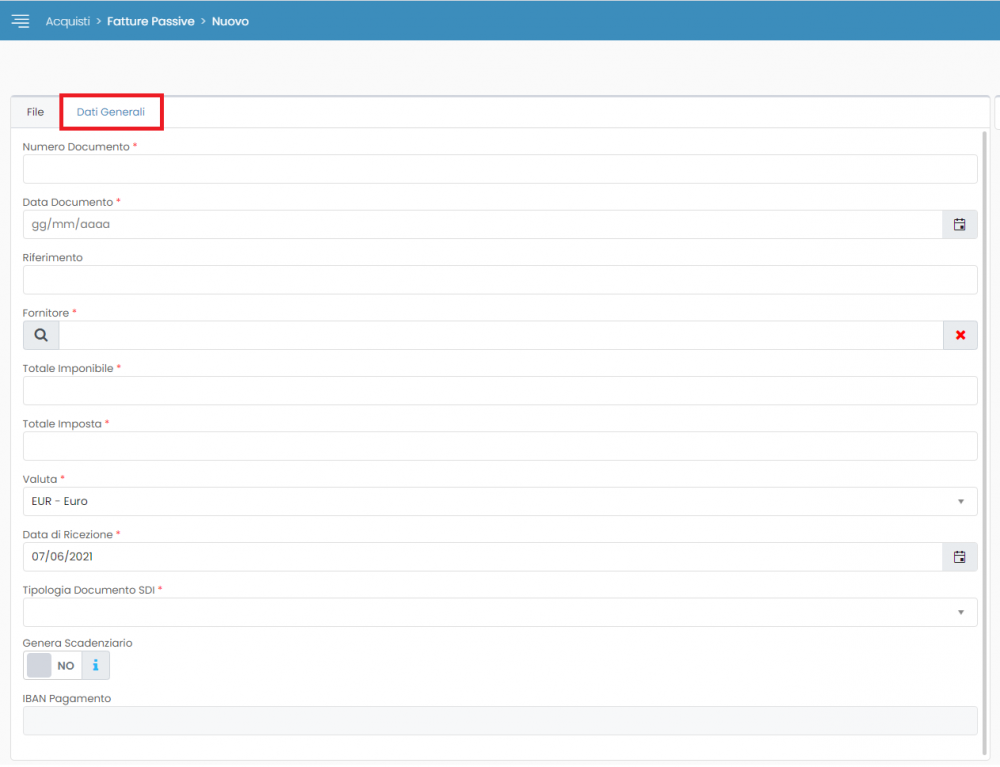
Task: Toggle the Genera Scadenziario switch
Action: pyautogui.click(x=52, y=666)
